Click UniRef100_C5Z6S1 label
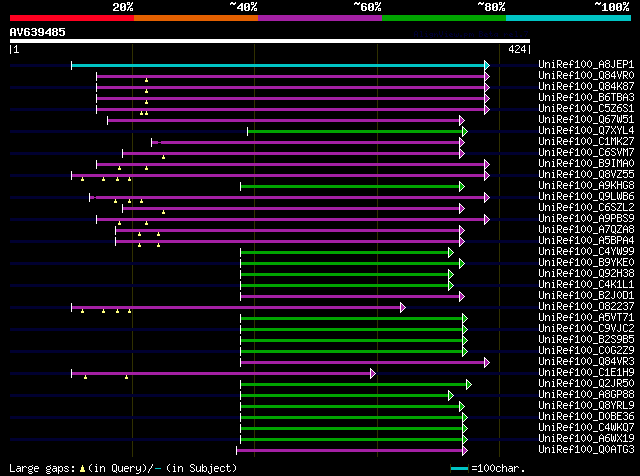Image resolution: width=640 pixels, height=476 pixels. (586, 108)
